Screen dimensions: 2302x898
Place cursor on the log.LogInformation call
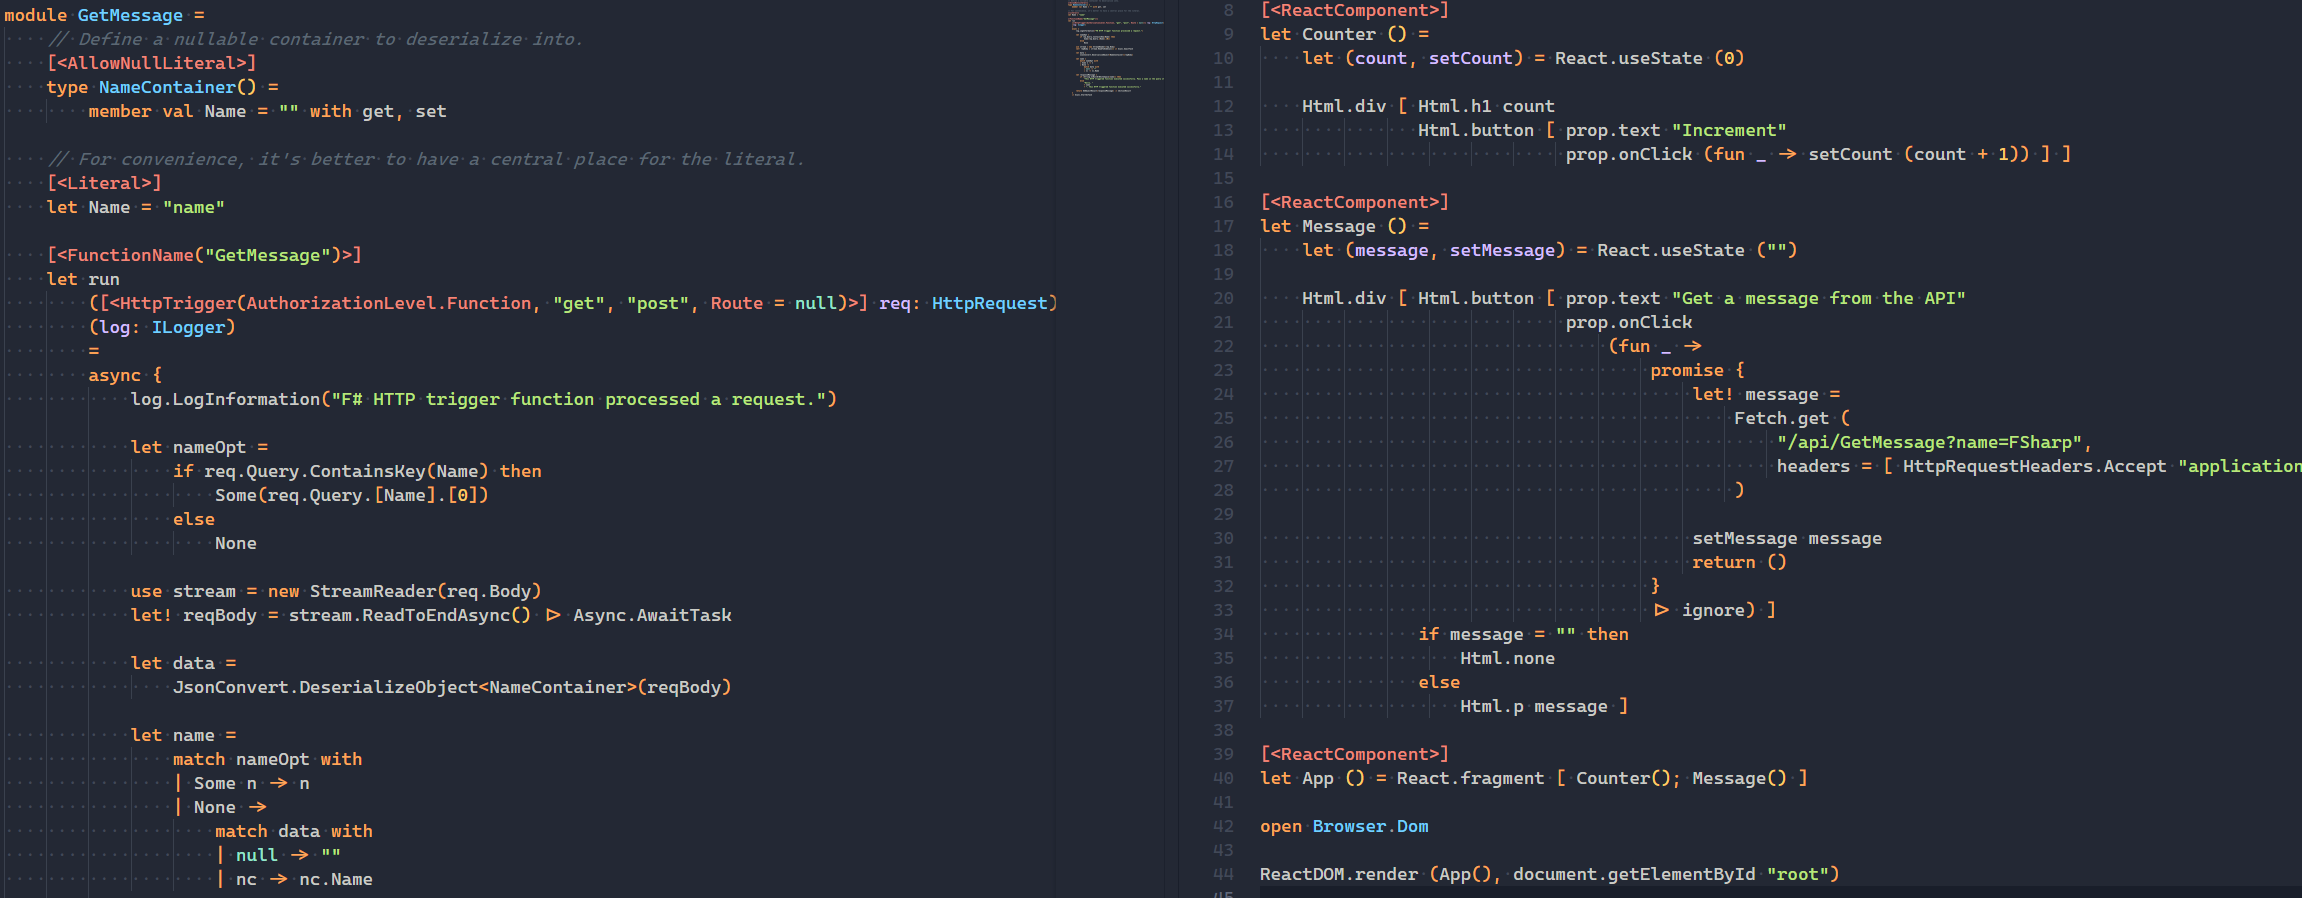[x=225, y=399]
